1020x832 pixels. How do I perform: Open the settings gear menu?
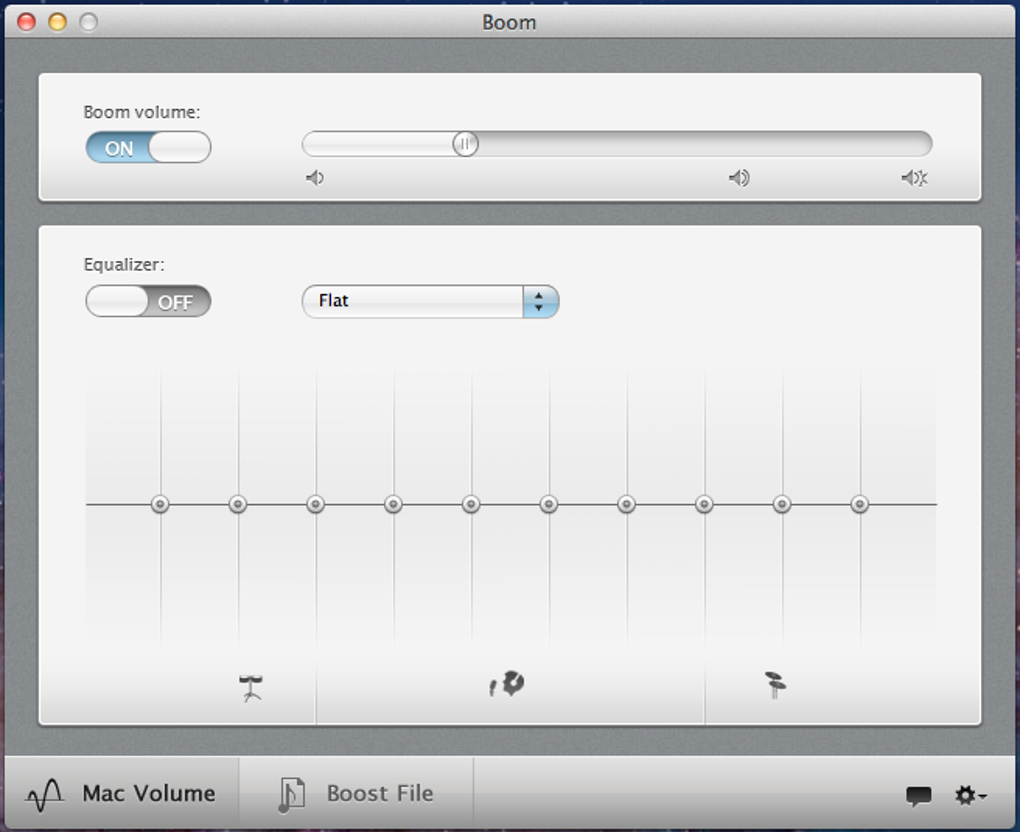pos(970,795)
